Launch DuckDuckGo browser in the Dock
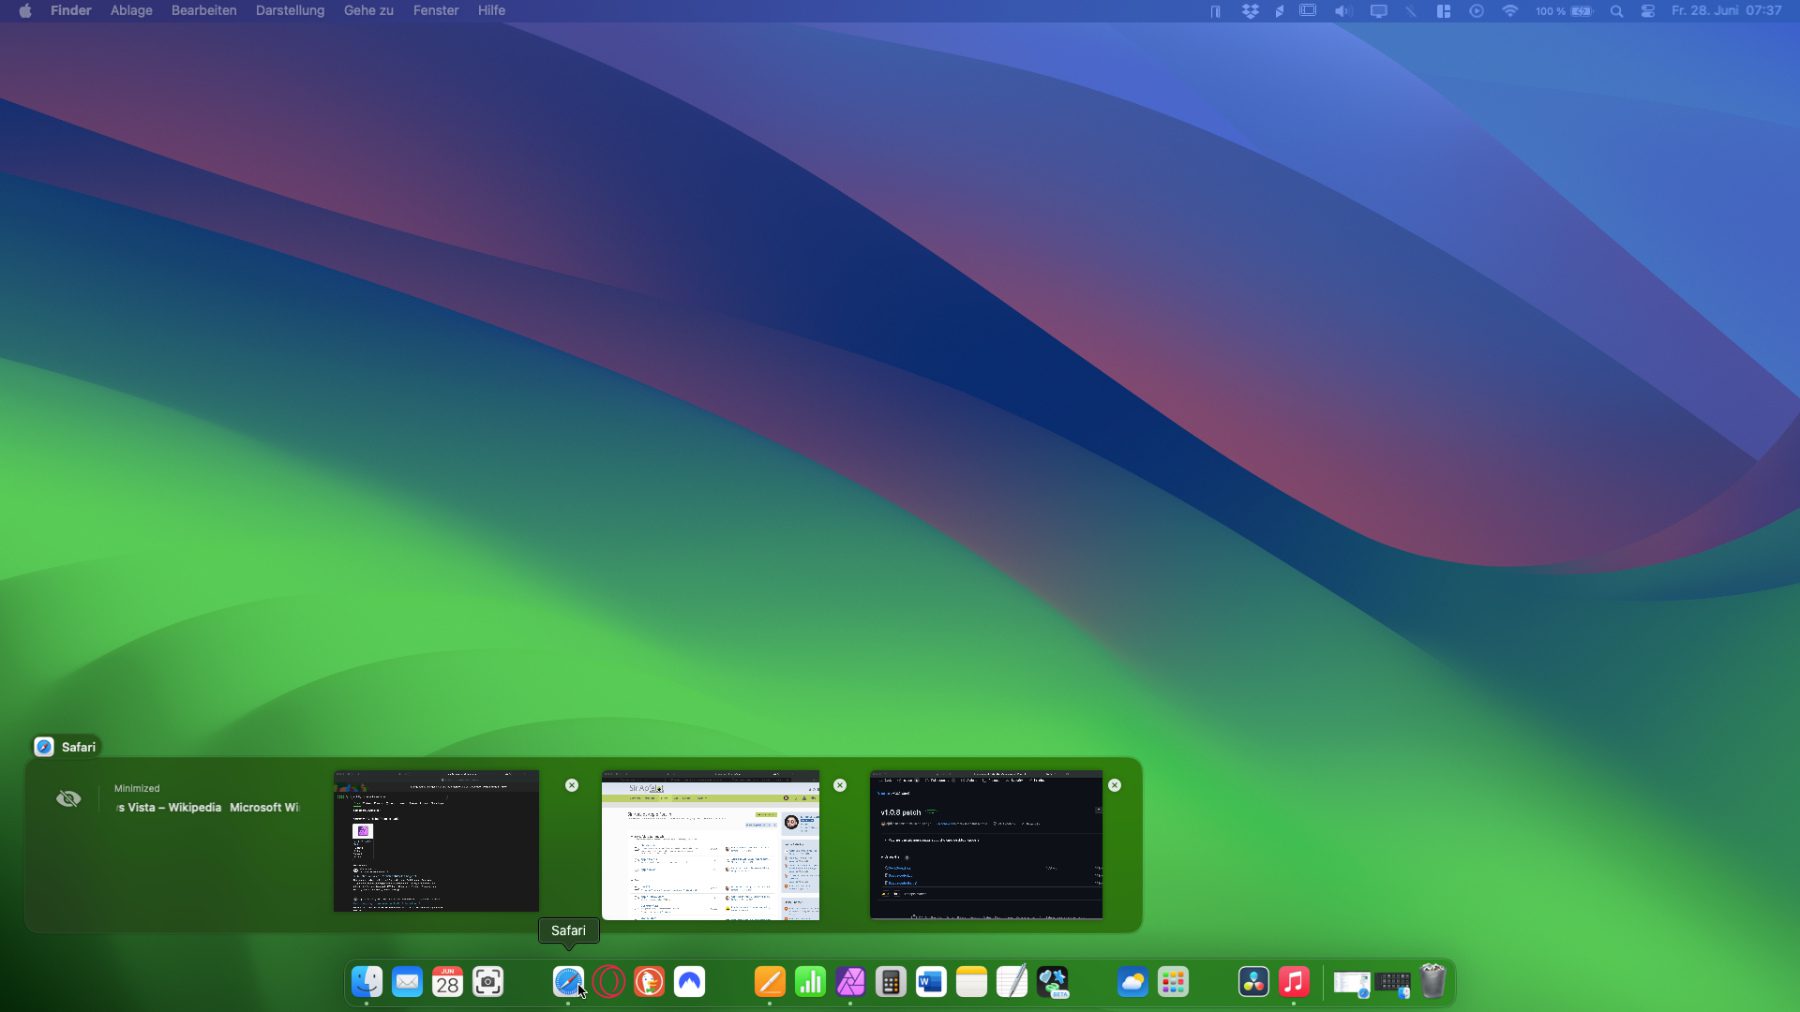This screenshot has height=1012, width=1800. coord(649,982)
